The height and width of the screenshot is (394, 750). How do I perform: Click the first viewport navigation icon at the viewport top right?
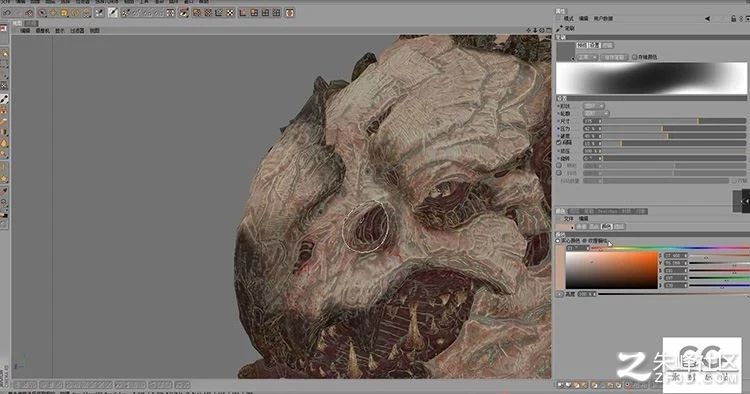pyautogui.click(x=529, y=30)
